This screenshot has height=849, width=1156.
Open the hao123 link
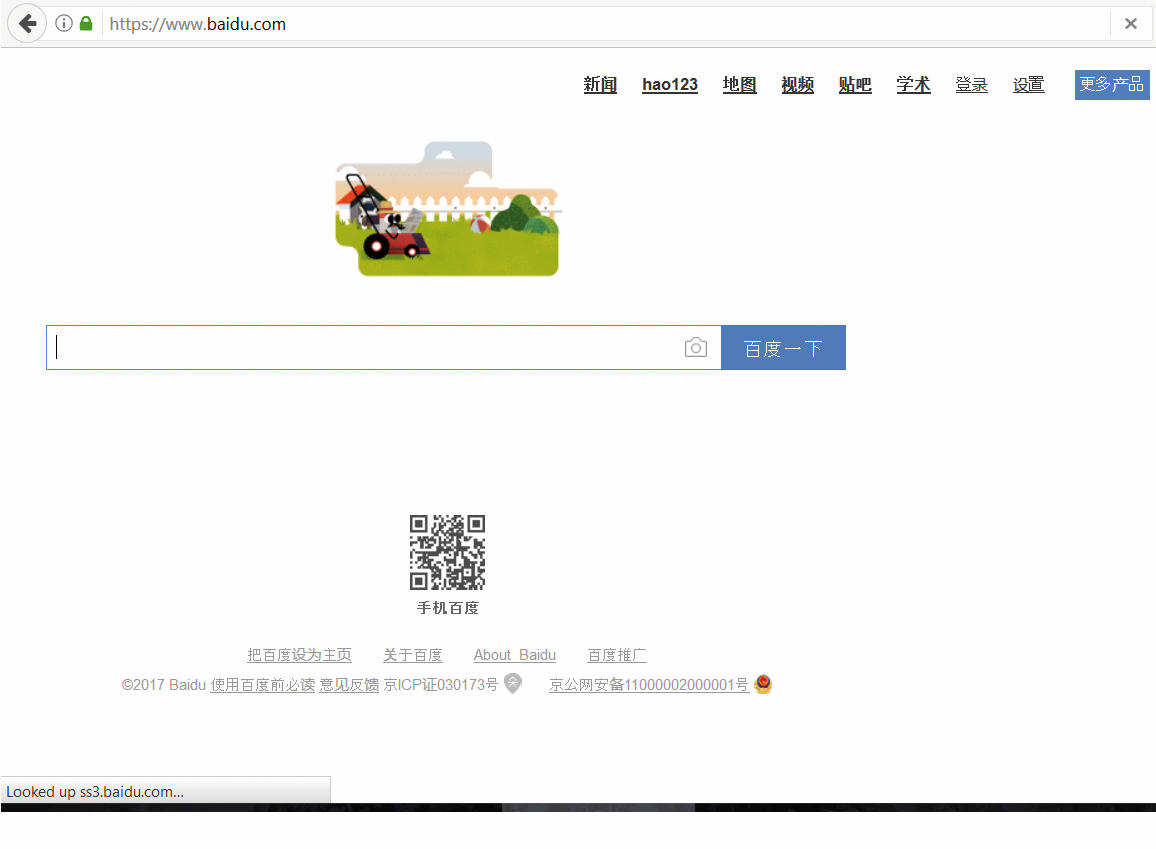coord(669,85)
